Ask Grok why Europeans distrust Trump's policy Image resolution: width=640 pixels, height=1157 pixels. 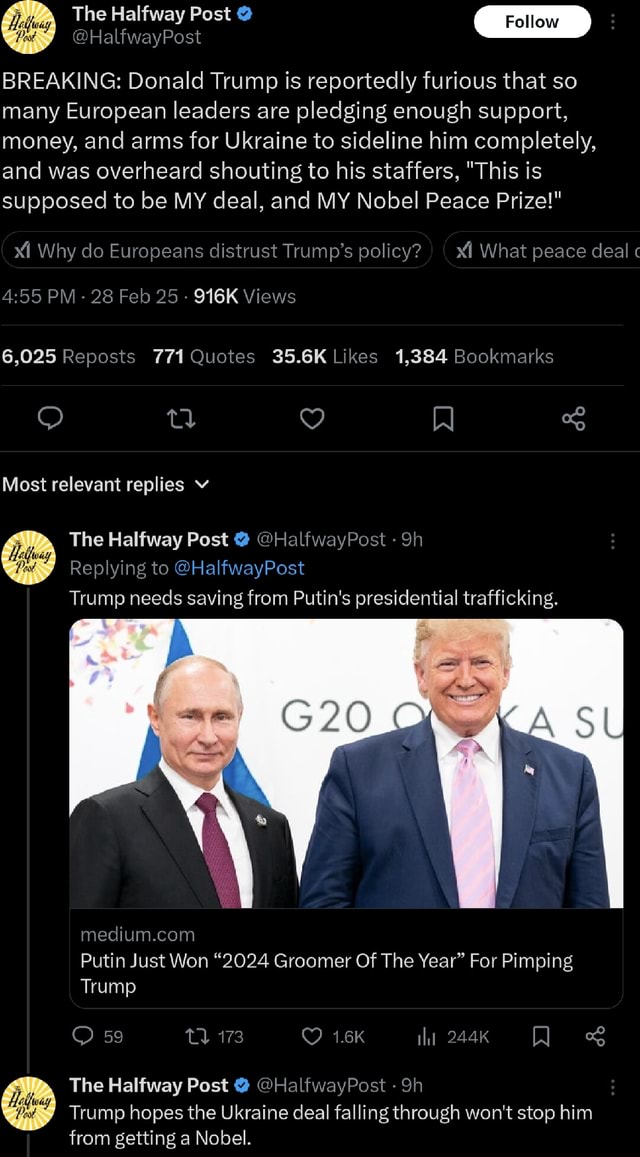[x=217, y=251]
